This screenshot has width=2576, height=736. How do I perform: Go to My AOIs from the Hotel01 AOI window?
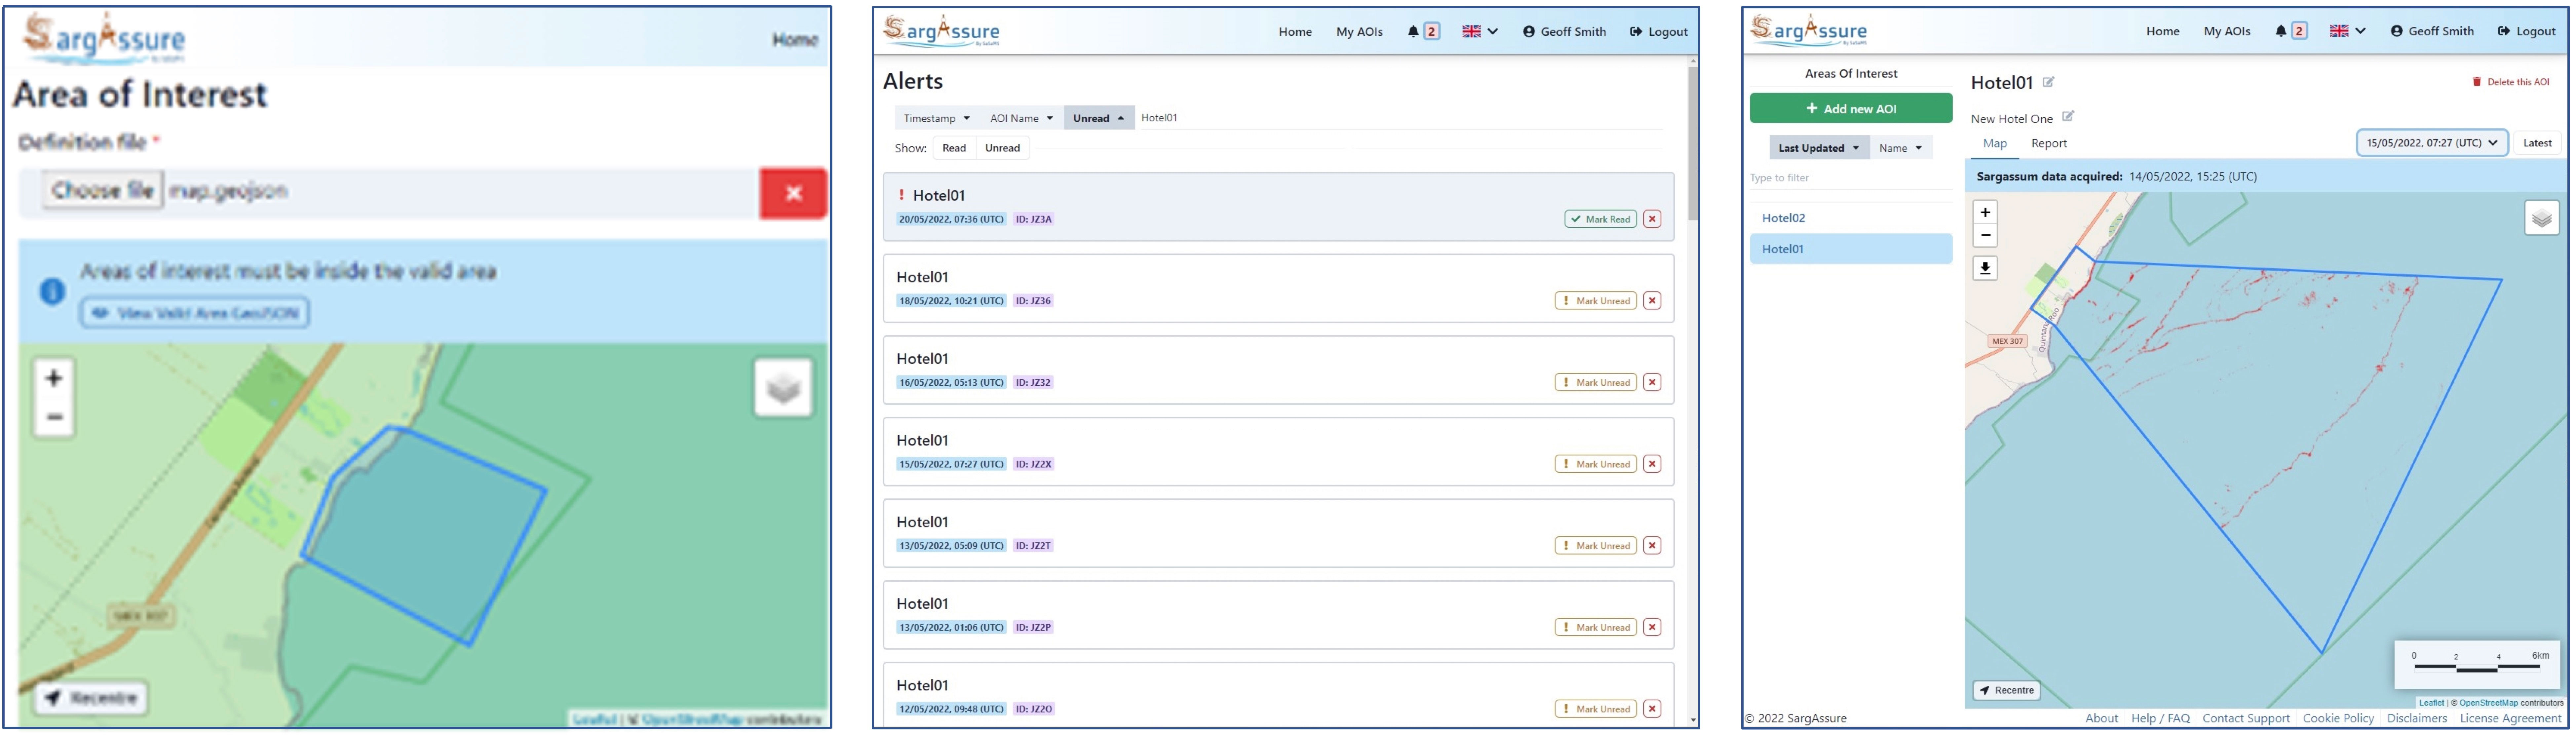pyautogui.click(x=2227, y=31)
